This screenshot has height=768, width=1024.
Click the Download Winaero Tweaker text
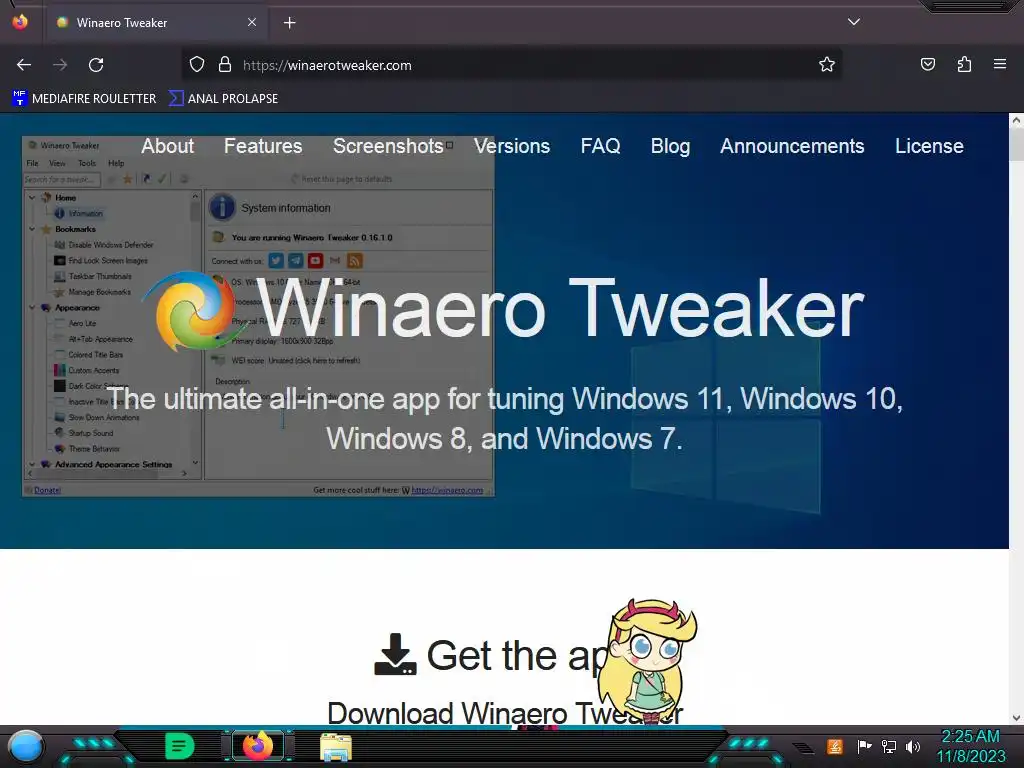(505, 713)
